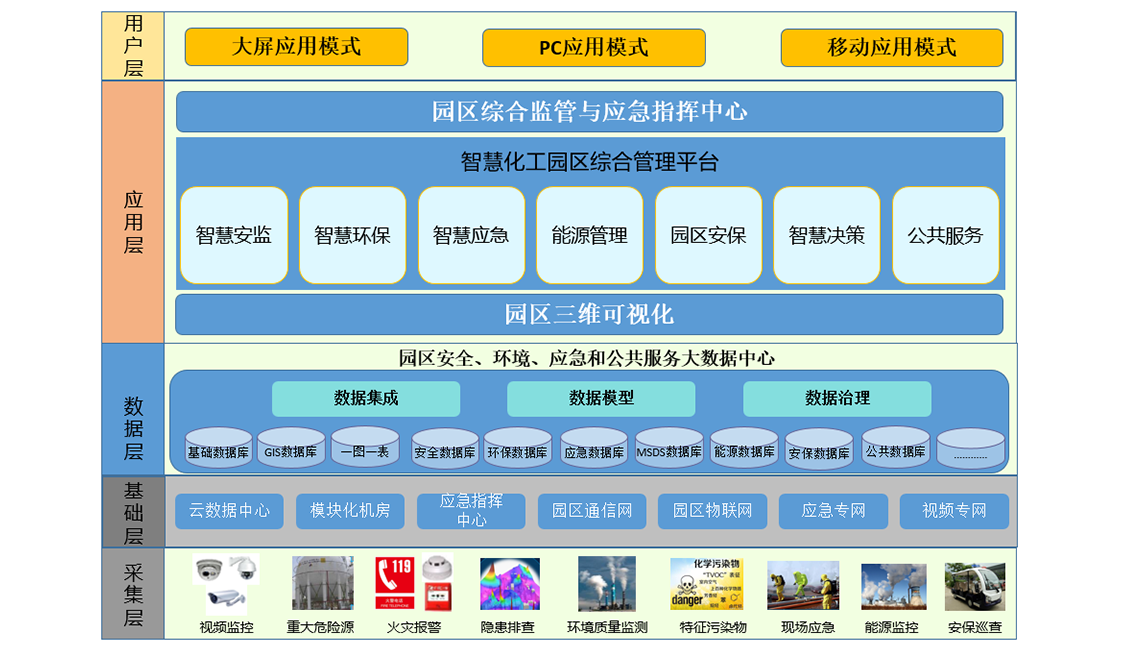The width and height of the screenshot is (1121, 651).
Task: Open the 重大危险源 storage tank icon
Action: pos(318,583)
